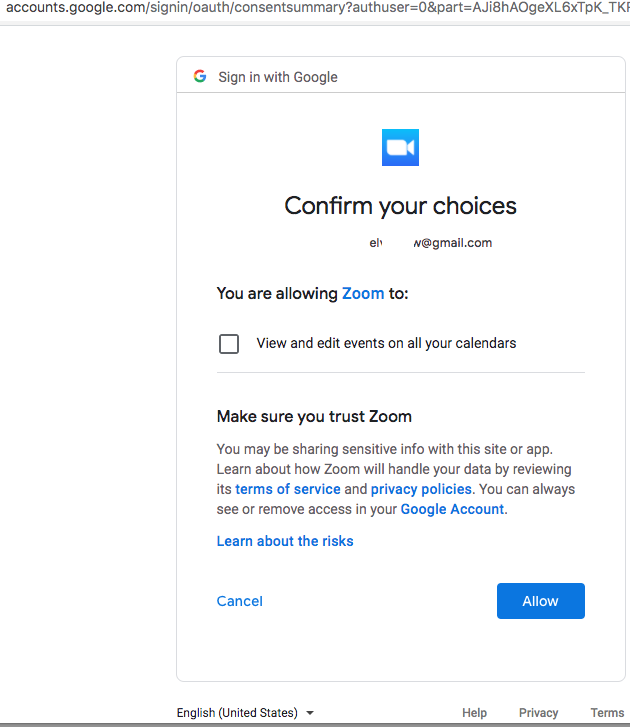Click the Sign in with Google header text

point(278,77)
